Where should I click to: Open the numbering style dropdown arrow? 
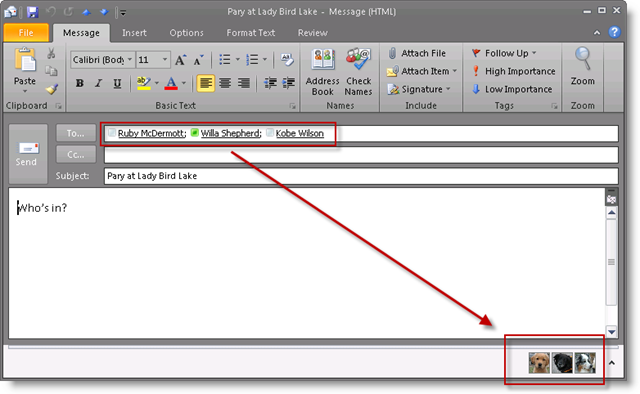click(265, 60)
